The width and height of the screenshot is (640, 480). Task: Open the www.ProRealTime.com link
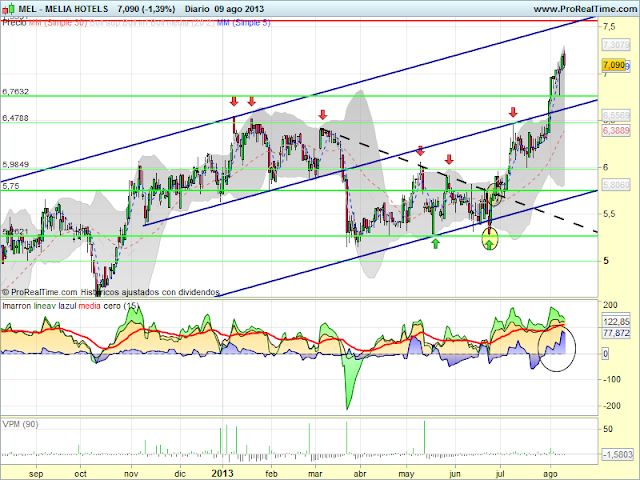(x=586, y=9)
